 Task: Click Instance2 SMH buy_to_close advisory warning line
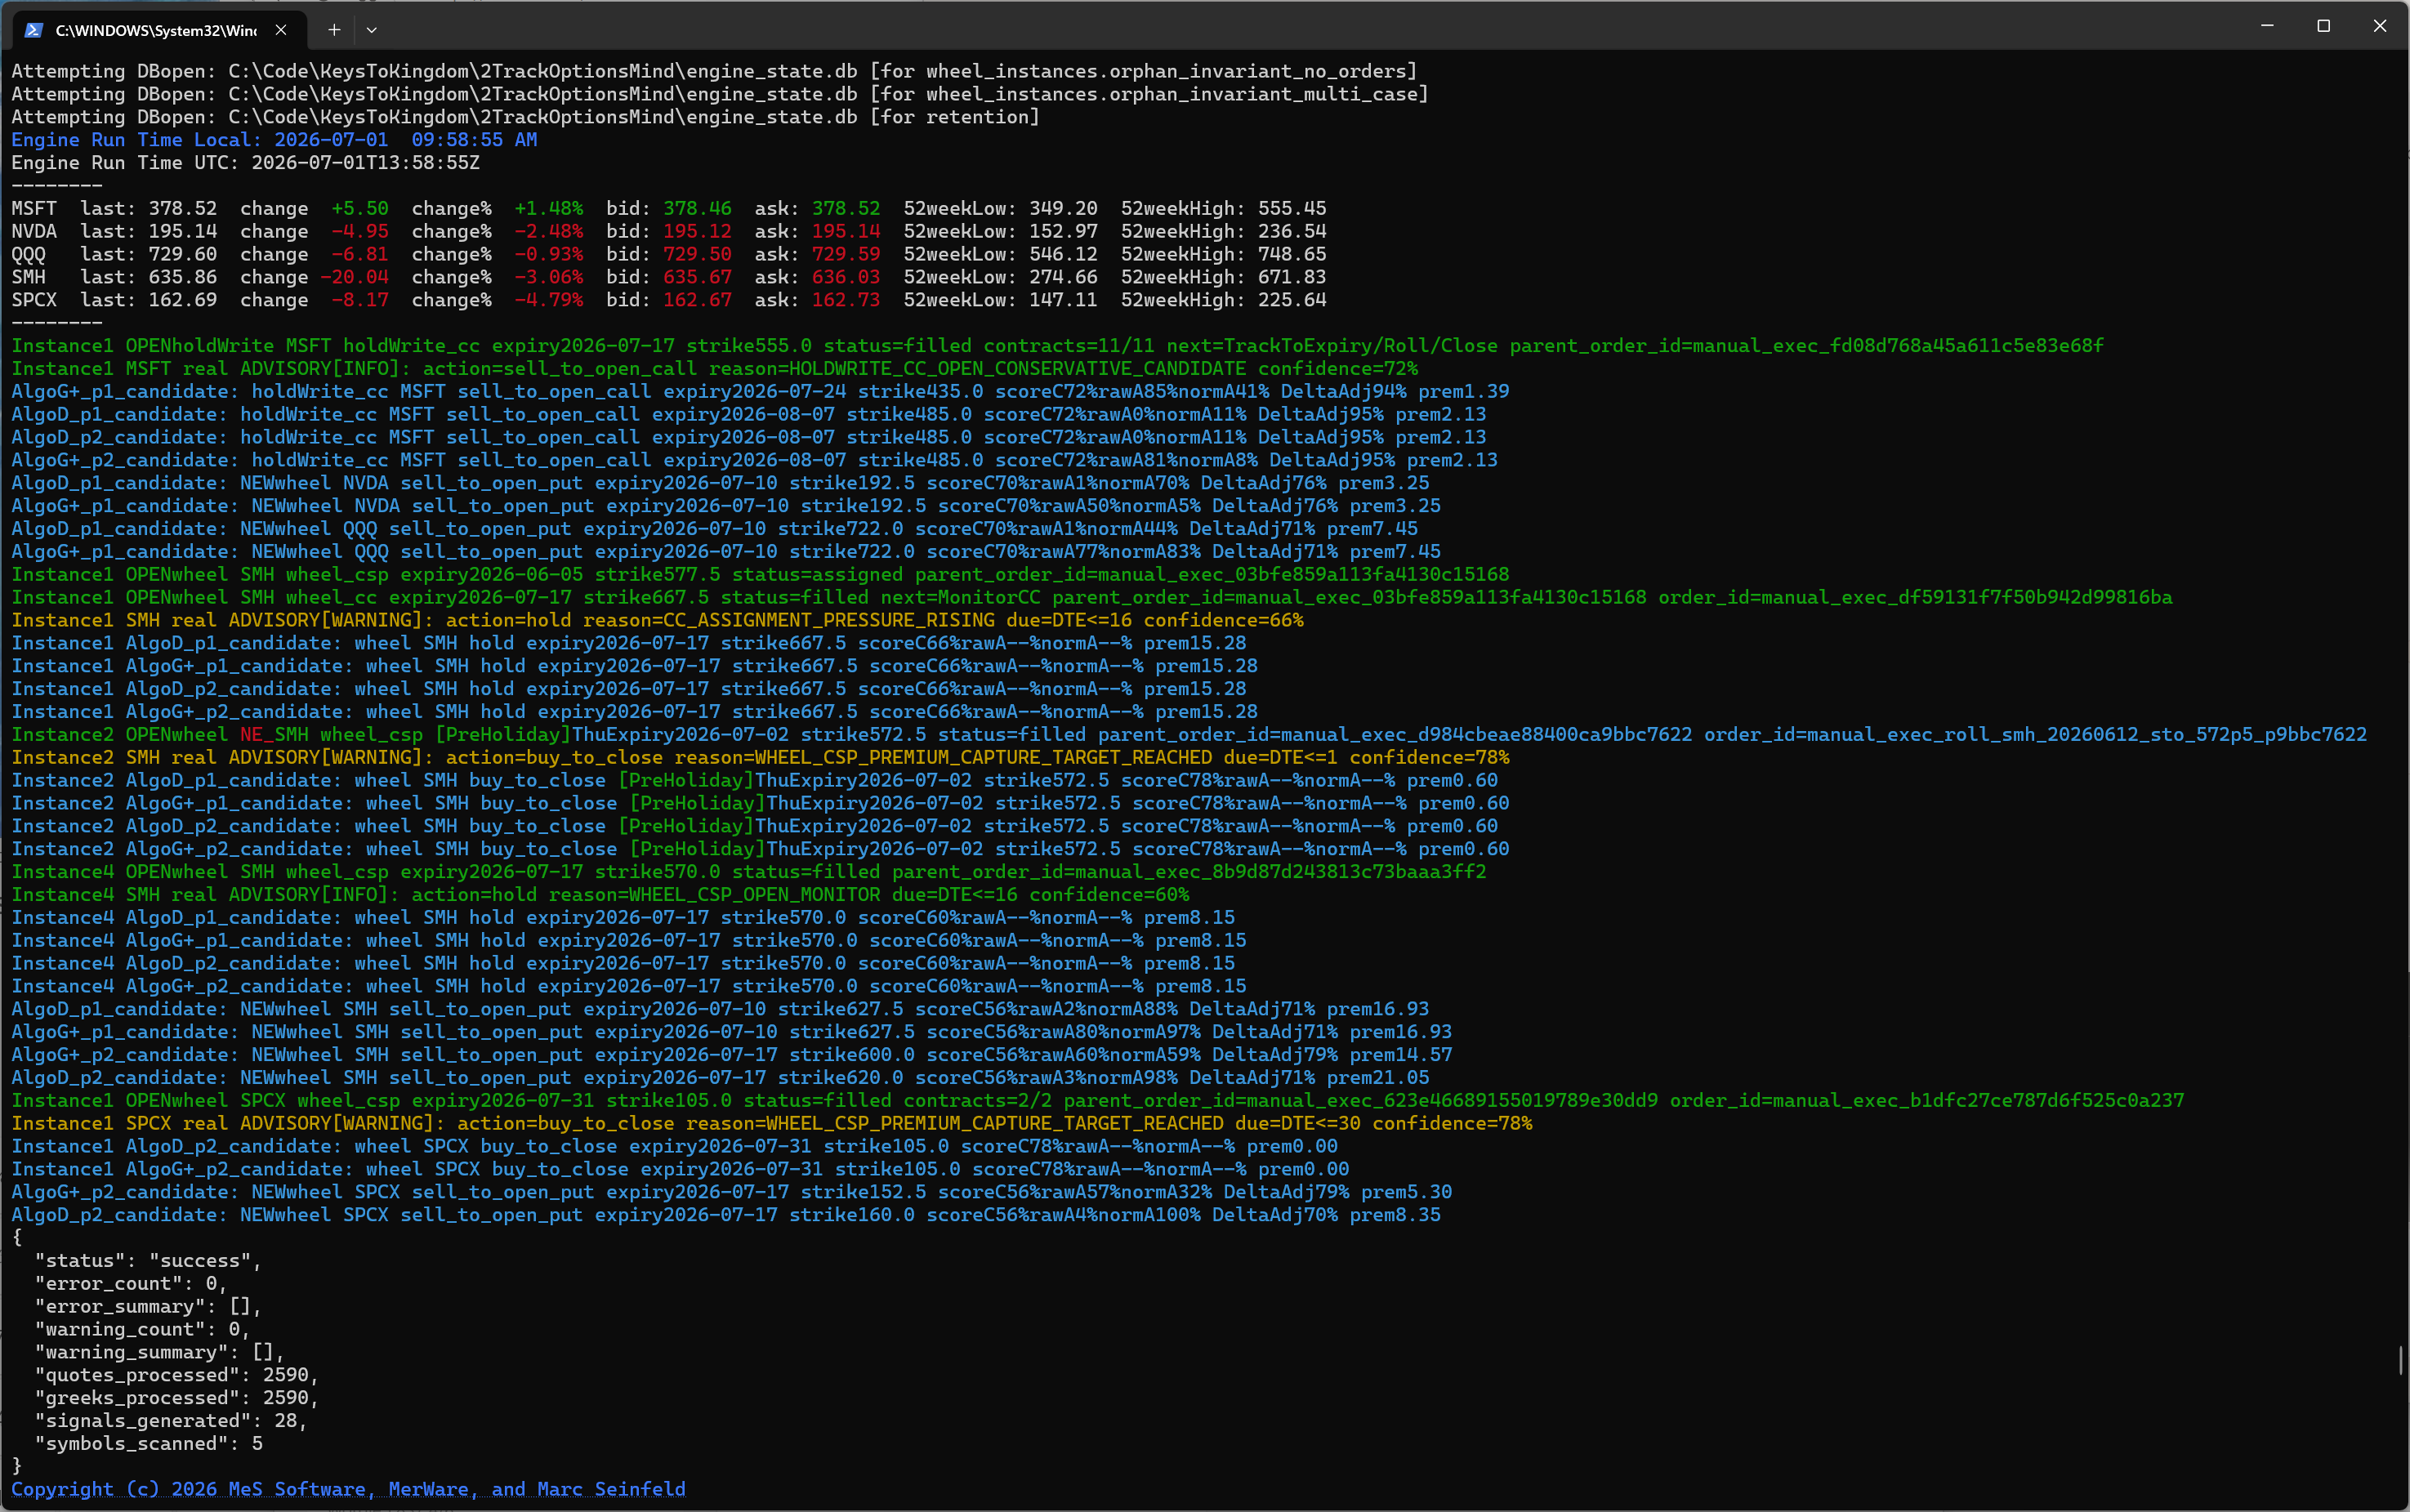[x=760, y=758]
